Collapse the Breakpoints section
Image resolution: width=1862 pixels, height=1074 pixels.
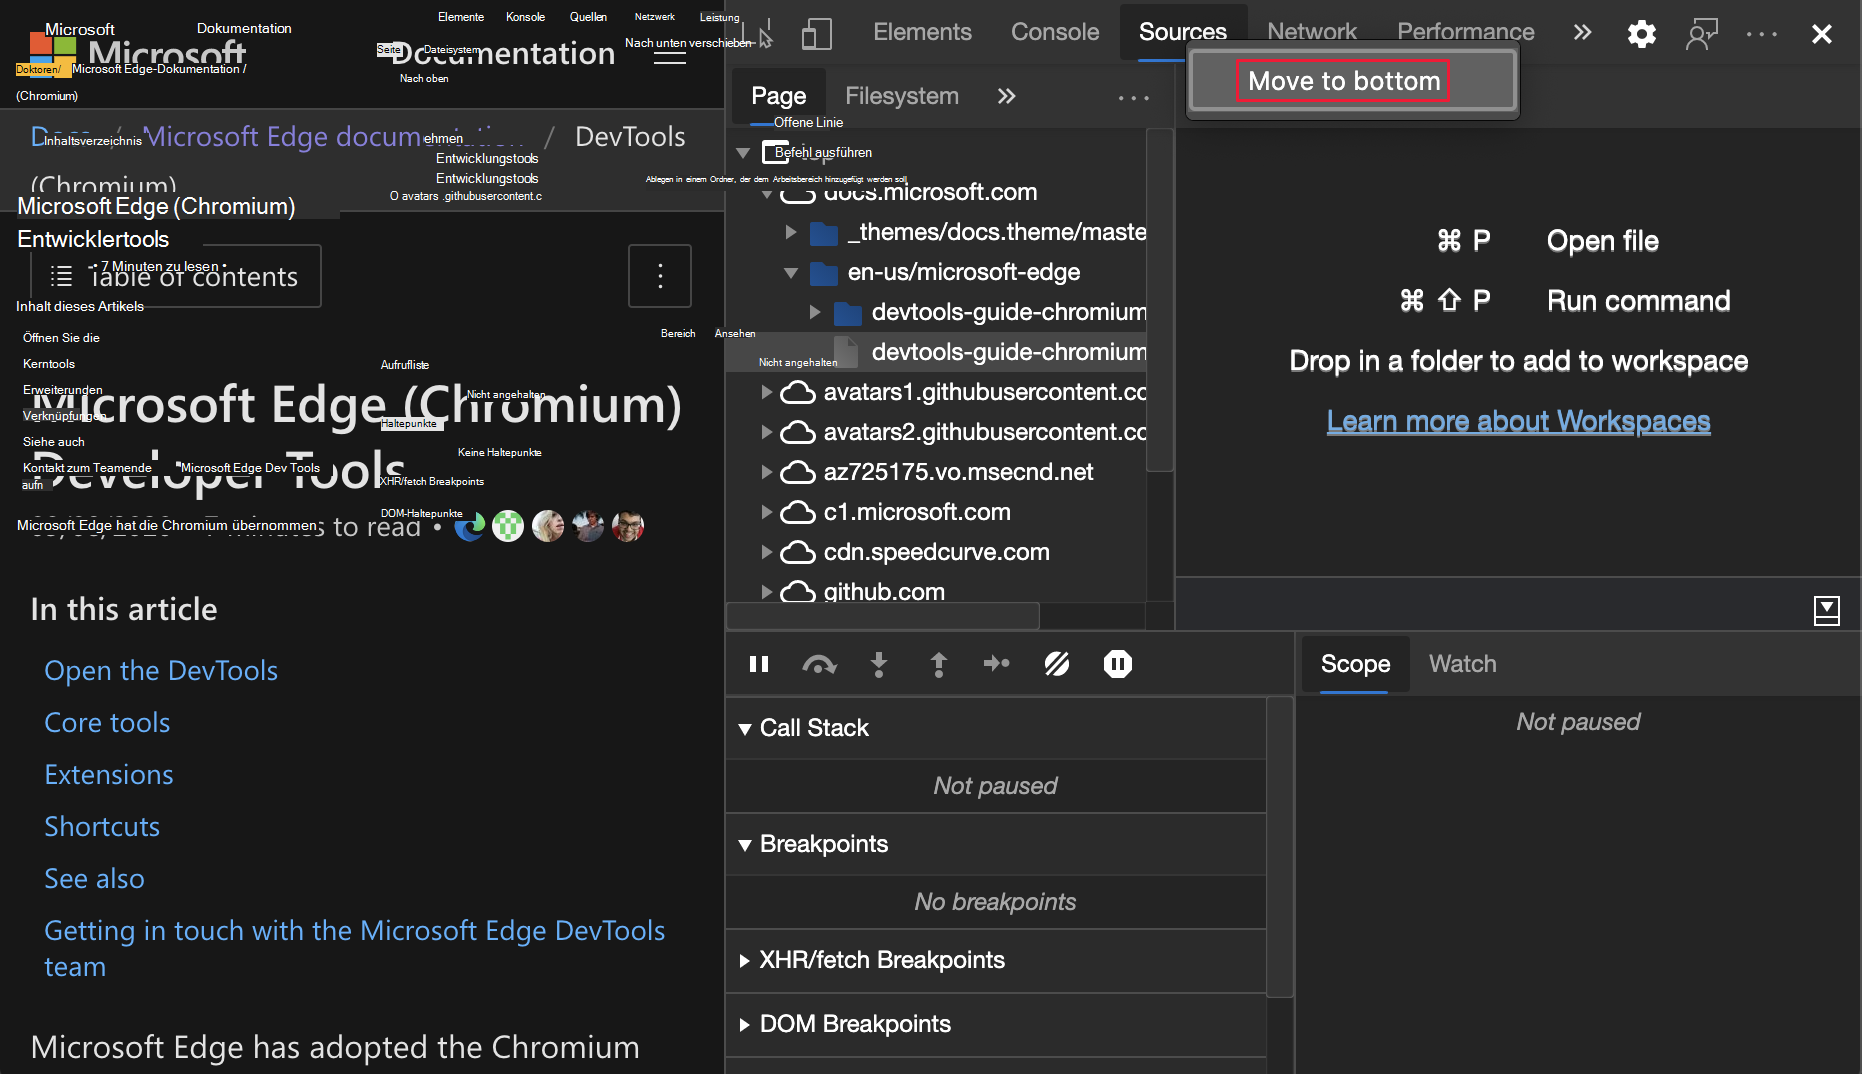pyautogui.click(x=745, y=845)
